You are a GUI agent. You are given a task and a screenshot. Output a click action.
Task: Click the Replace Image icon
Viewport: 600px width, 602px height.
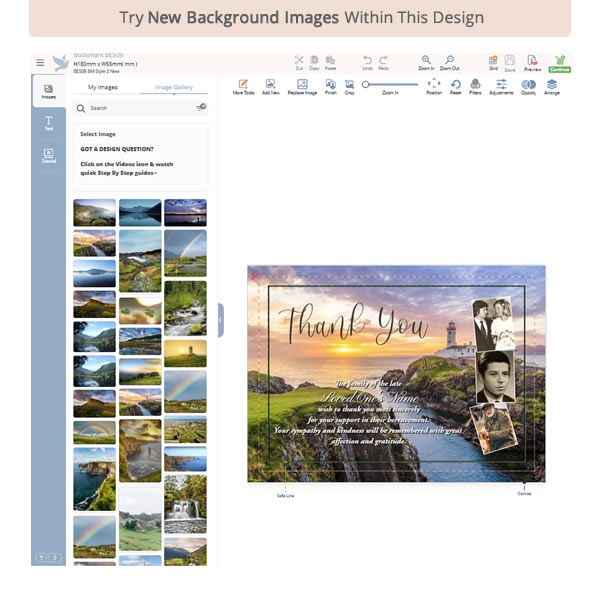(x=302, y=85)
